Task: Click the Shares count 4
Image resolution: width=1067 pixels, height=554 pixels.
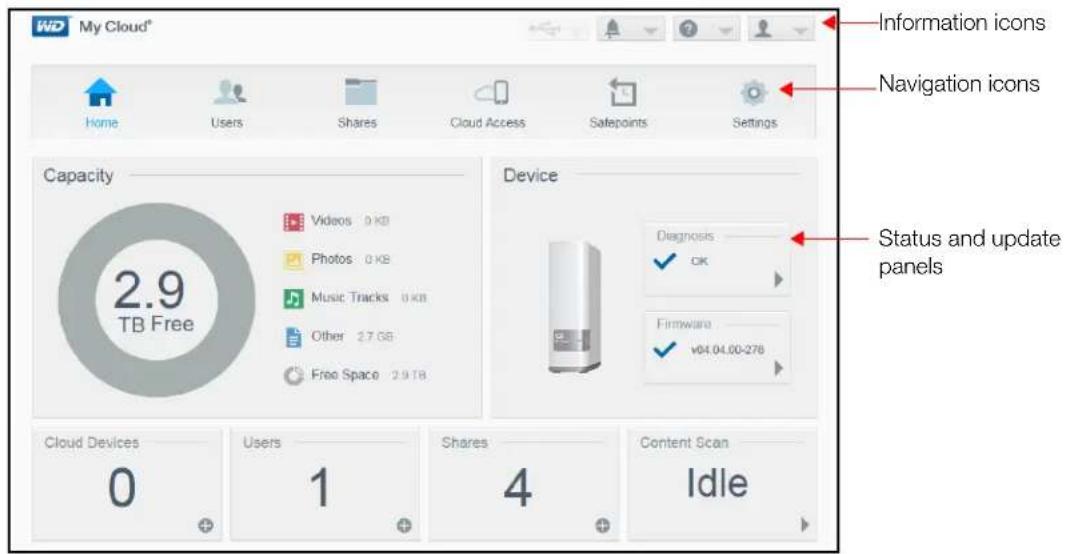Action: pyautogui.click(x=518, y=487)
